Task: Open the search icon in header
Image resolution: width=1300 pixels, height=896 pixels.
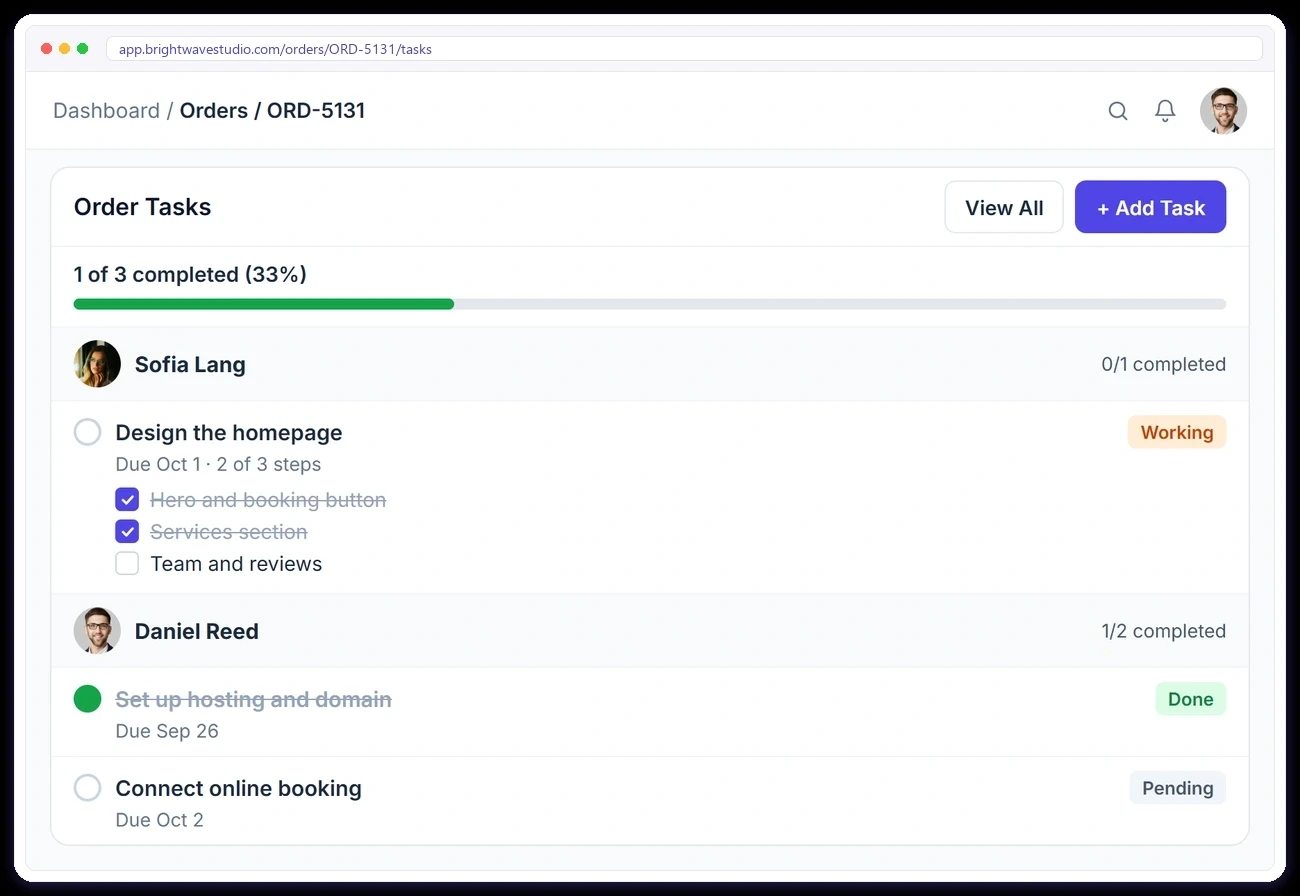Action: click(1118, 111)
